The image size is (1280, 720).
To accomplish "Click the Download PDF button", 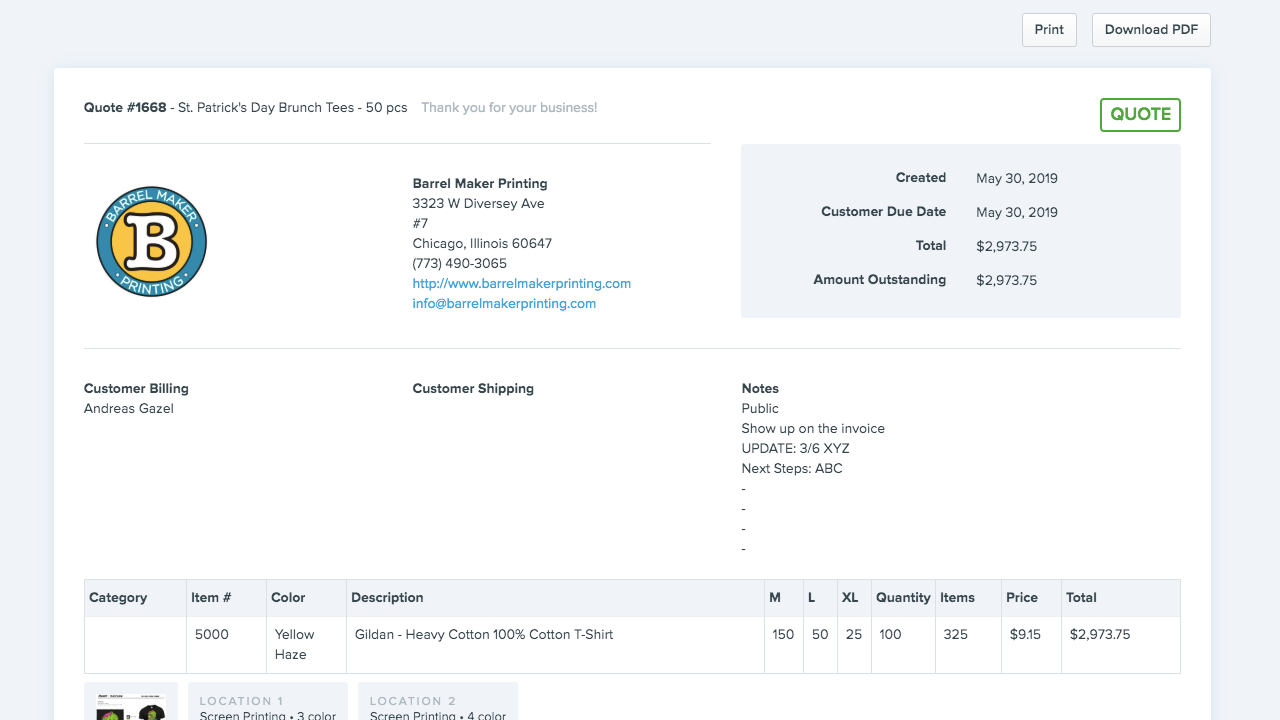I will pos(1150,29).
